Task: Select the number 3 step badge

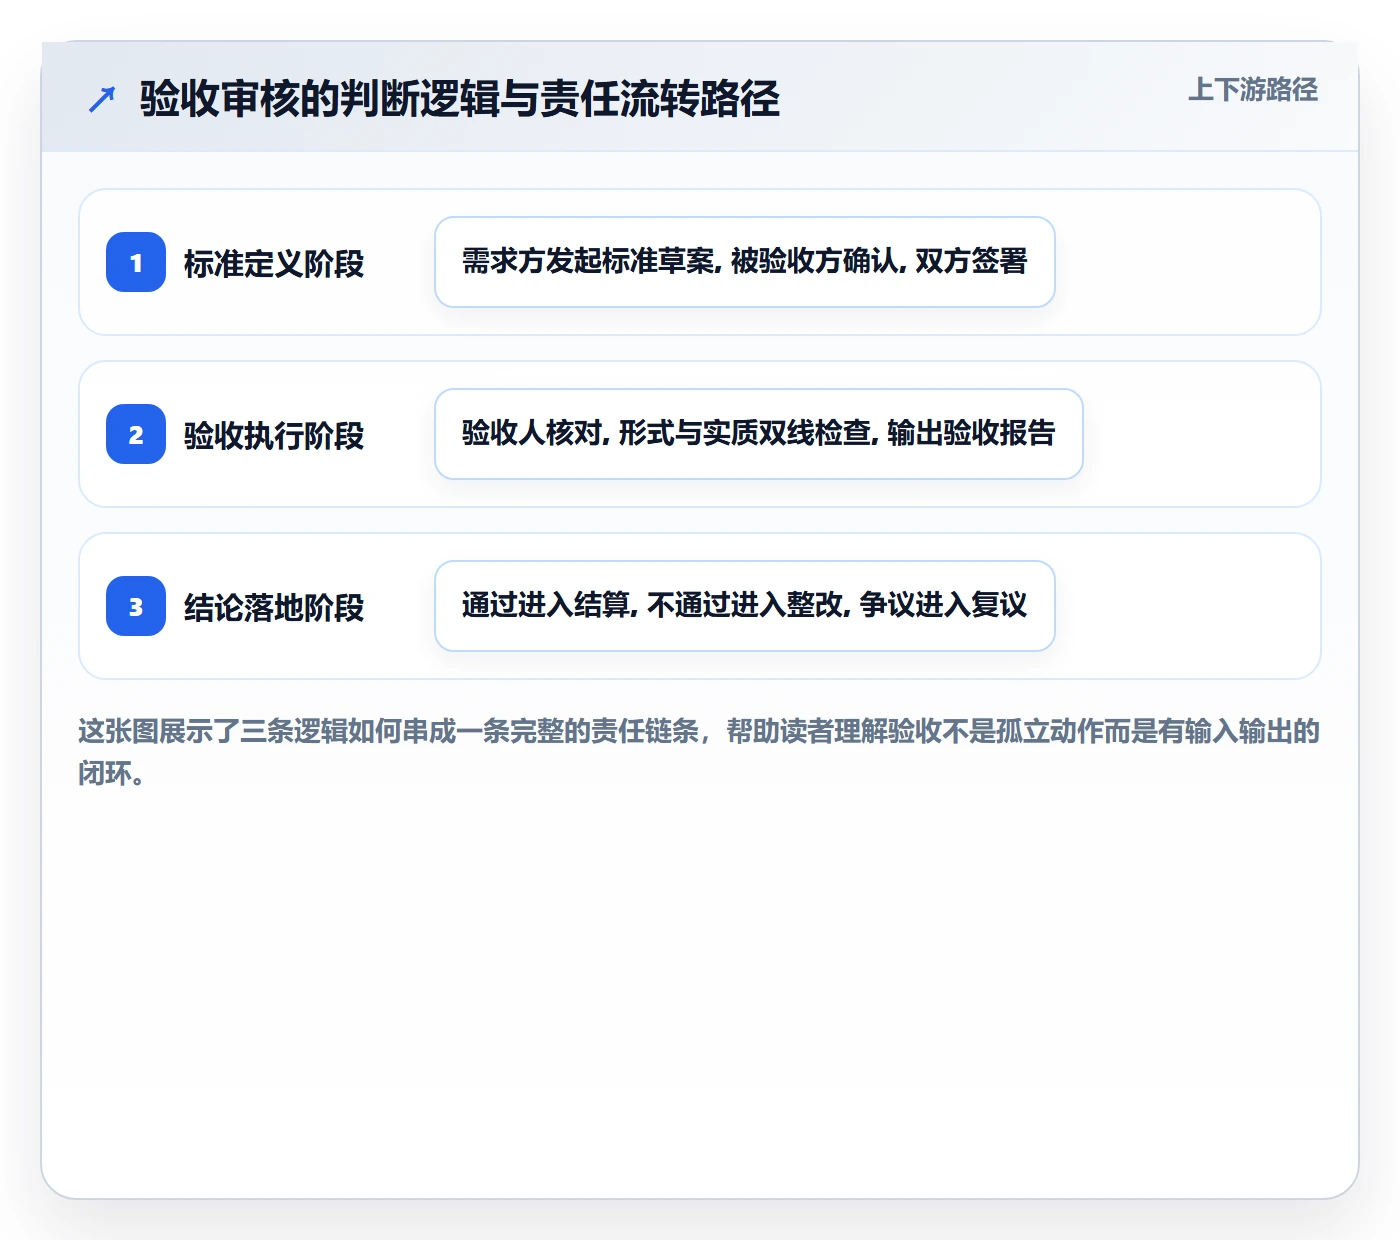Action: pos(136,606)
